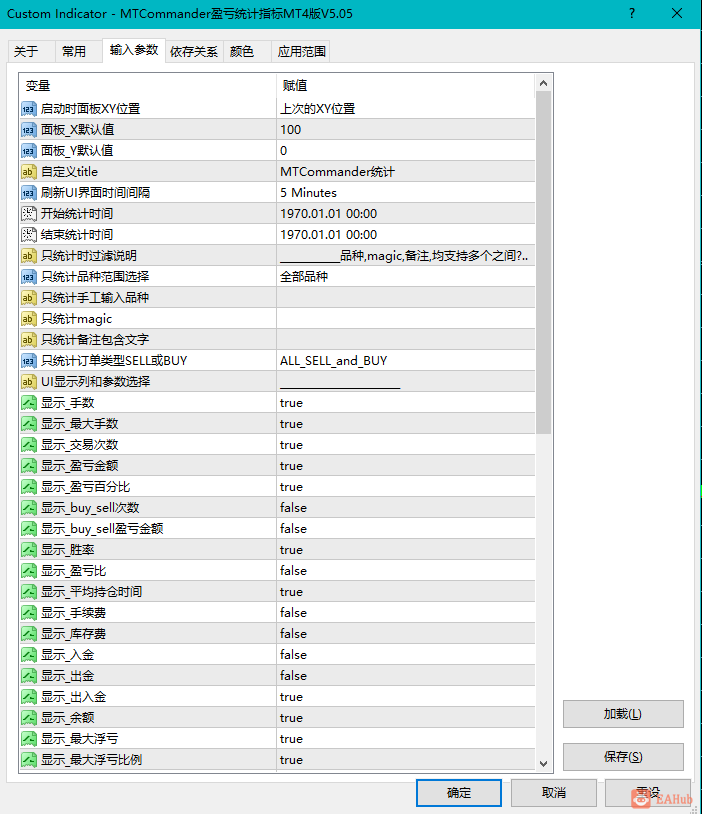The height and width of the screenshot is (814, 702).
Task: Click the bool icon beside 显示_交易次数
Action: click(x=29, y=445)
